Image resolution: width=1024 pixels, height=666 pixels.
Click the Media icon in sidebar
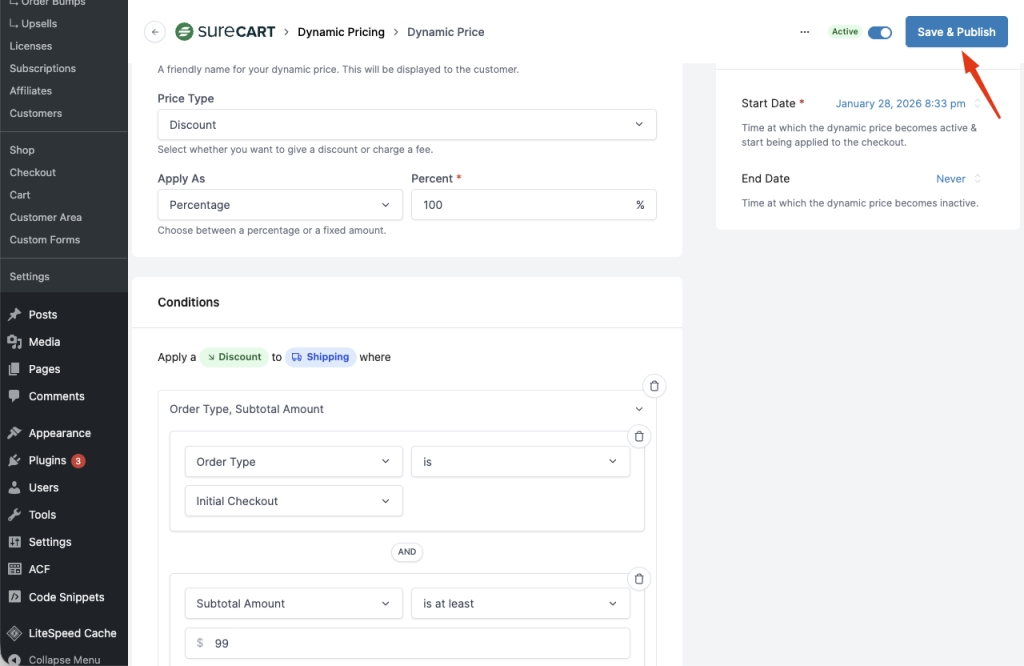point(14,341)
